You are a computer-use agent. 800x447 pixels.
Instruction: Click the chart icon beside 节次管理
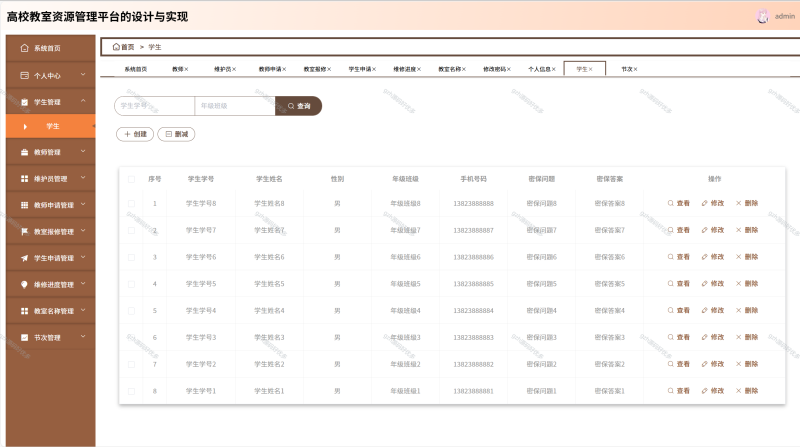(x=24, y=337)
